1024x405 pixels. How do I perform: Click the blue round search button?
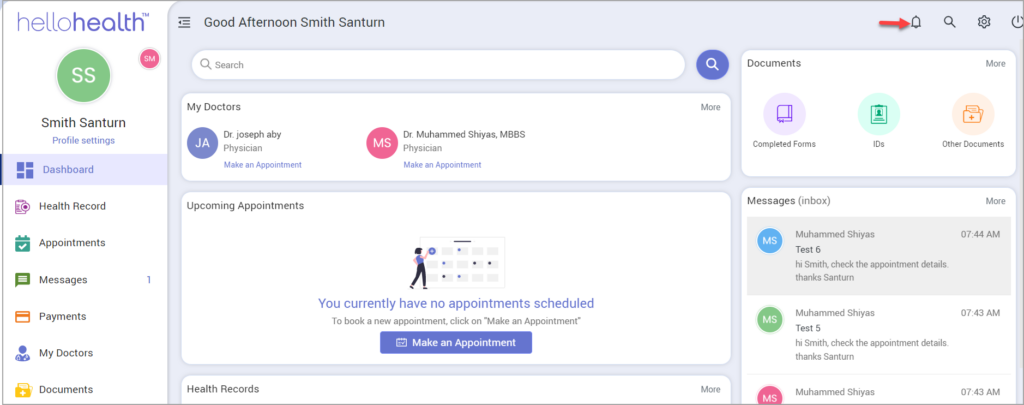[712, 65]
